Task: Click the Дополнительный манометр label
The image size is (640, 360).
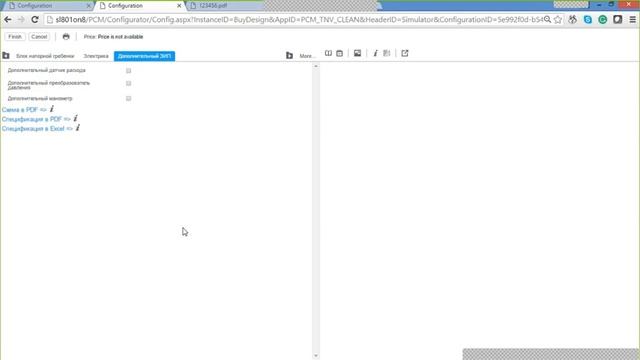Action: pos(40,98)
